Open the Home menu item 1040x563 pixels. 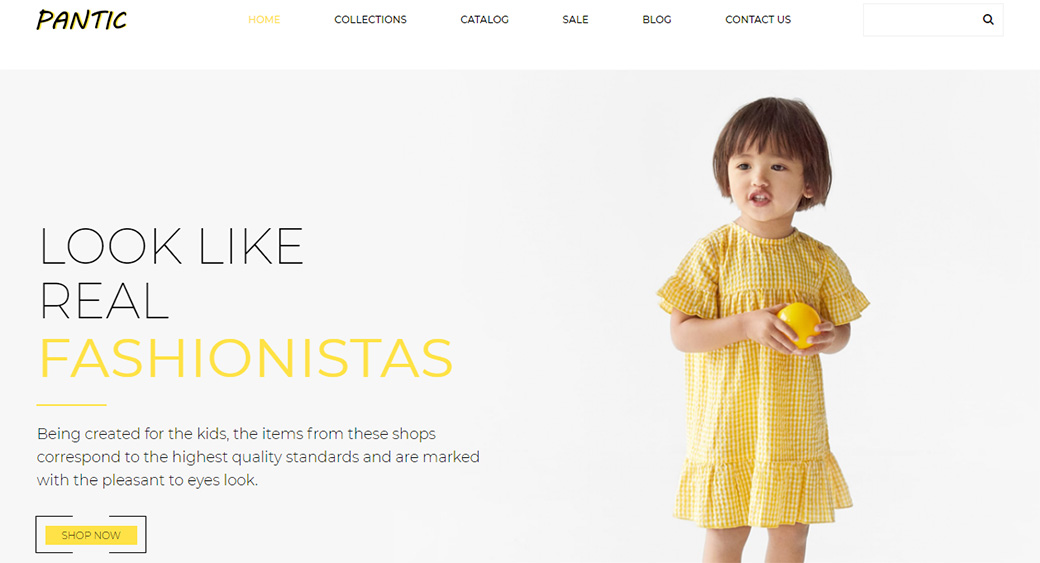pyautogui.click(x=264, y=20)
